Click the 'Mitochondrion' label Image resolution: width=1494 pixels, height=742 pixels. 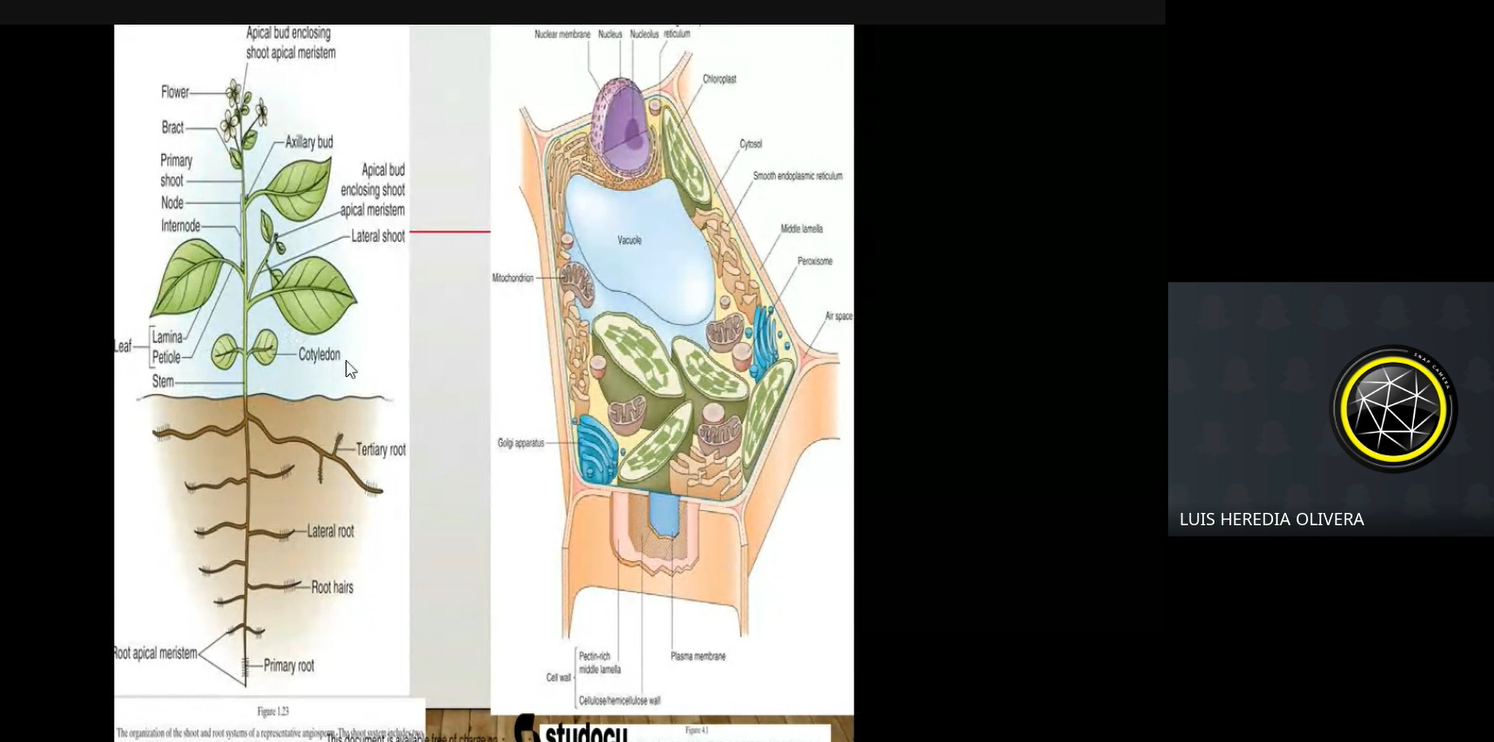(513, 278)
